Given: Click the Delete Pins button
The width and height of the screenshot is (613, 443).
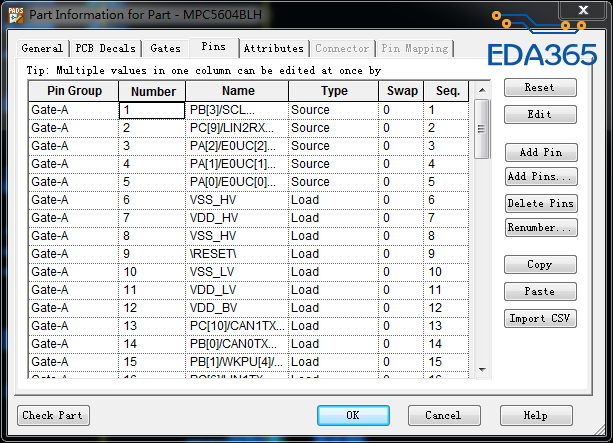Looking at the screenshot, I should pos(541,203).
